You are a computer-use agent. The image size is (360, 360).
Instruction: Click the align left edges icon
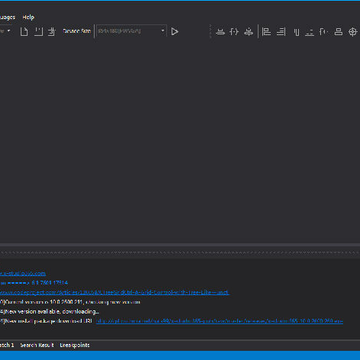[x=266, y=32]
